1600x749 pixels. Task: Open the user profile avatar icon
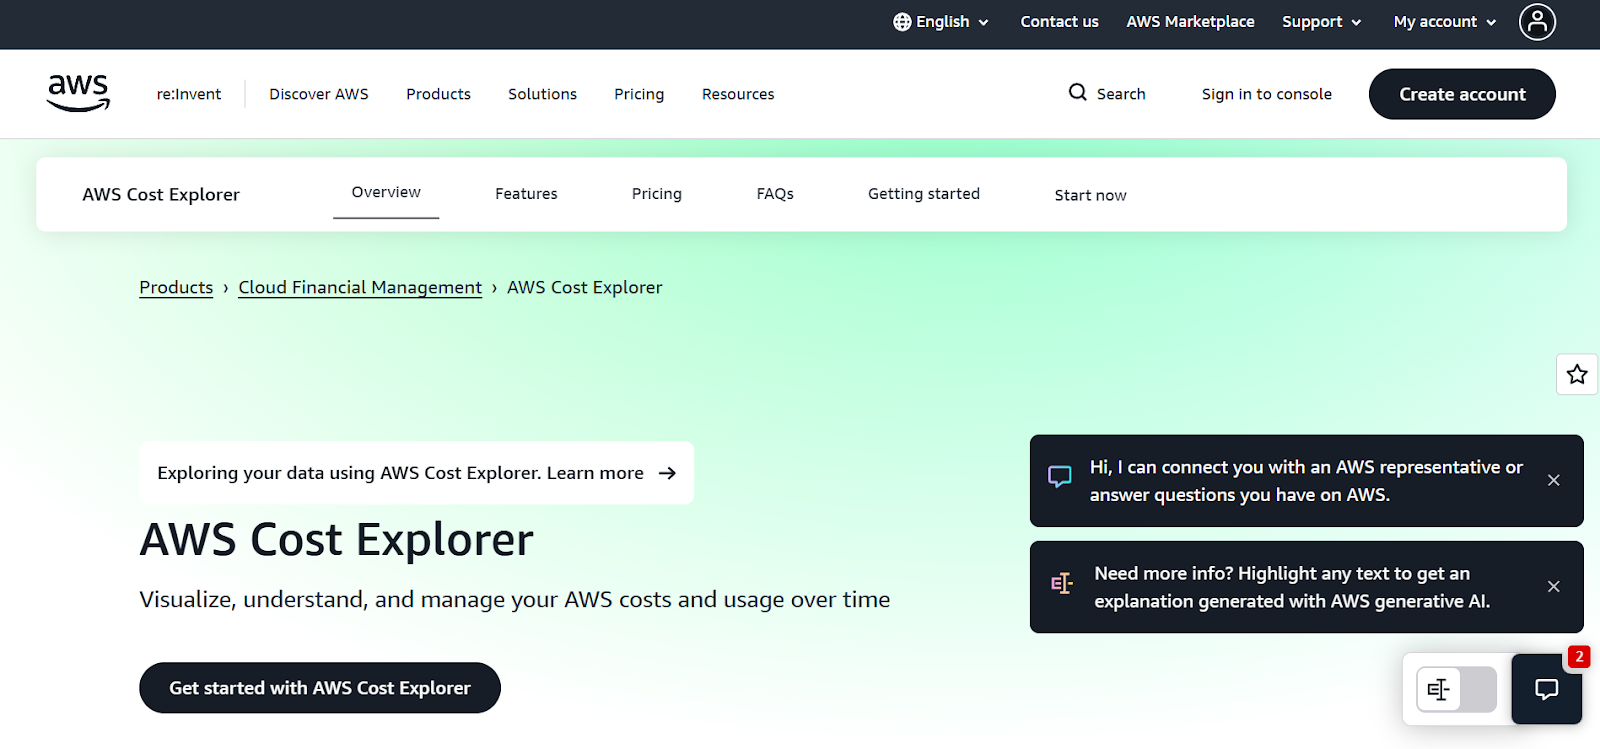[x=1537, y=21]
